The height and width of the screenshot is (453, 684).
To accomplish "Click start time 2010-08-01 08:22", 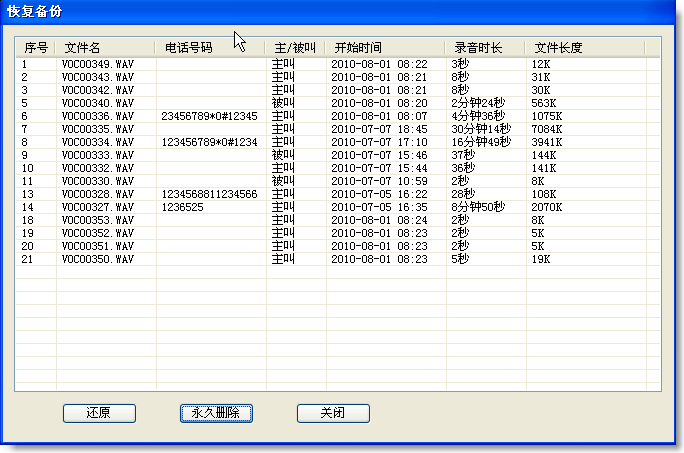I will coord(380,64).
